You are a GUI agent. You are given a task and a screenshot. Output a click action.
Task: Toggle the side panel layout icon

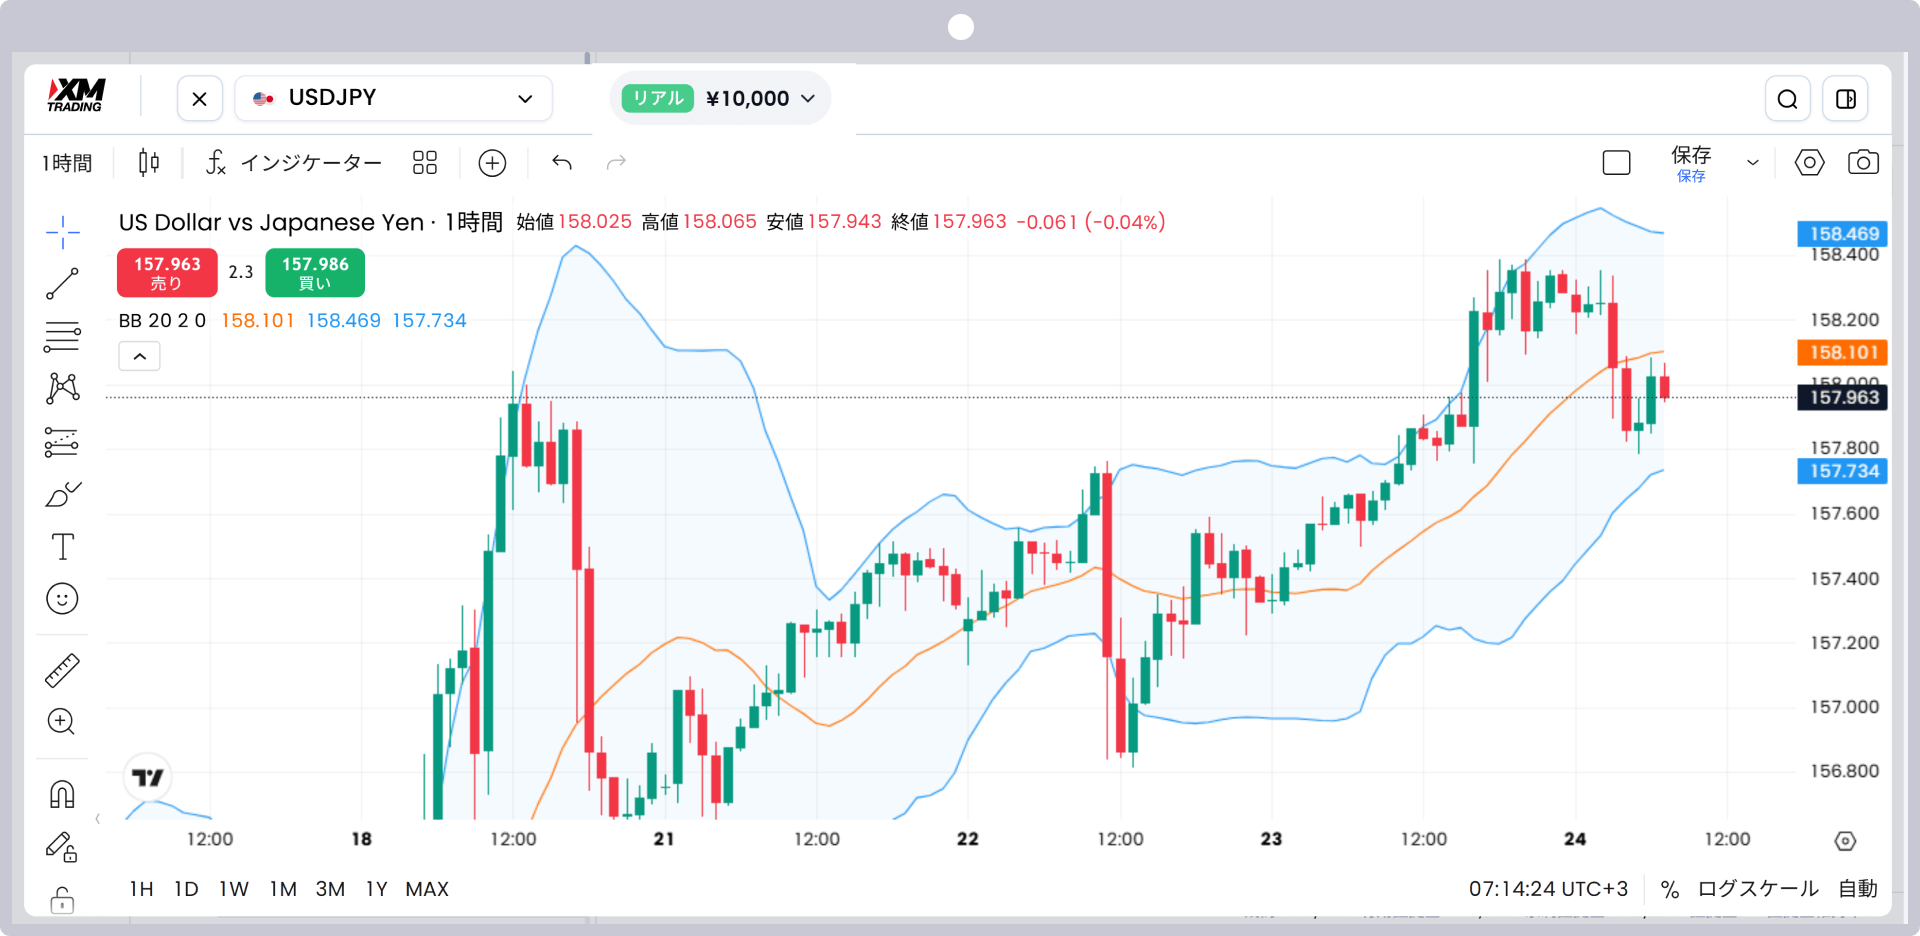1846,99
